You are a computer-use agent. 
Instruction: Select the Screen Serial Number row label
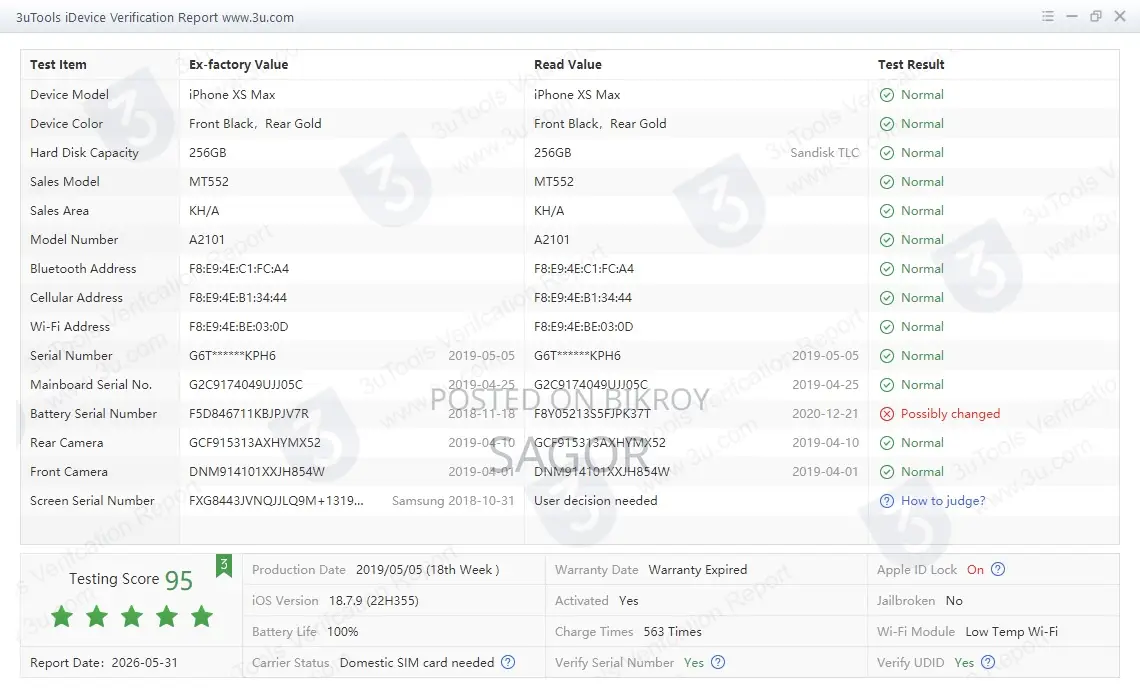[x=92, y=500]
